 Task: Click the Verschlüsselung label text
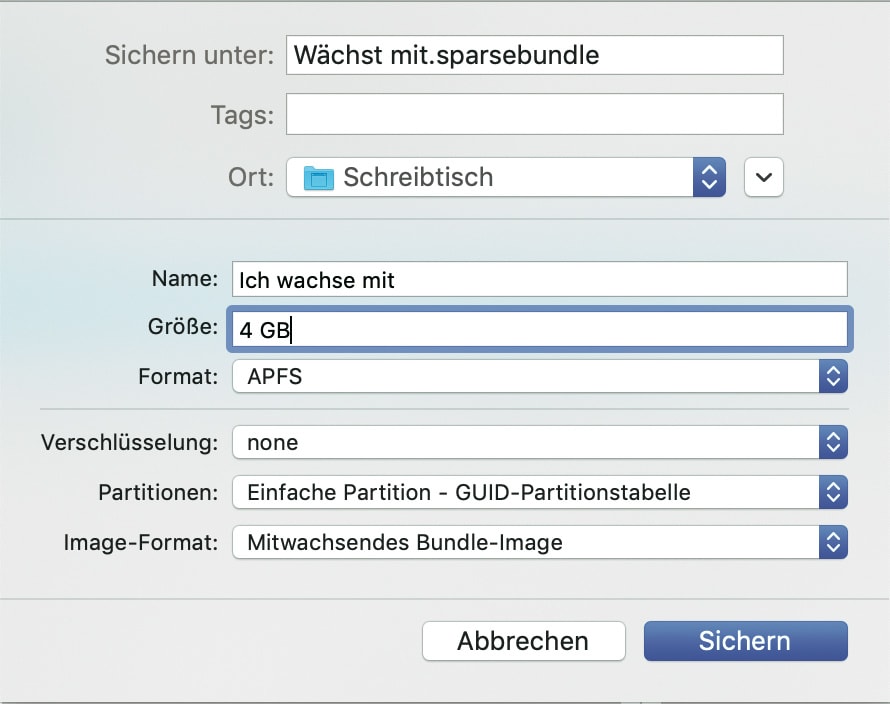[129, 442]
